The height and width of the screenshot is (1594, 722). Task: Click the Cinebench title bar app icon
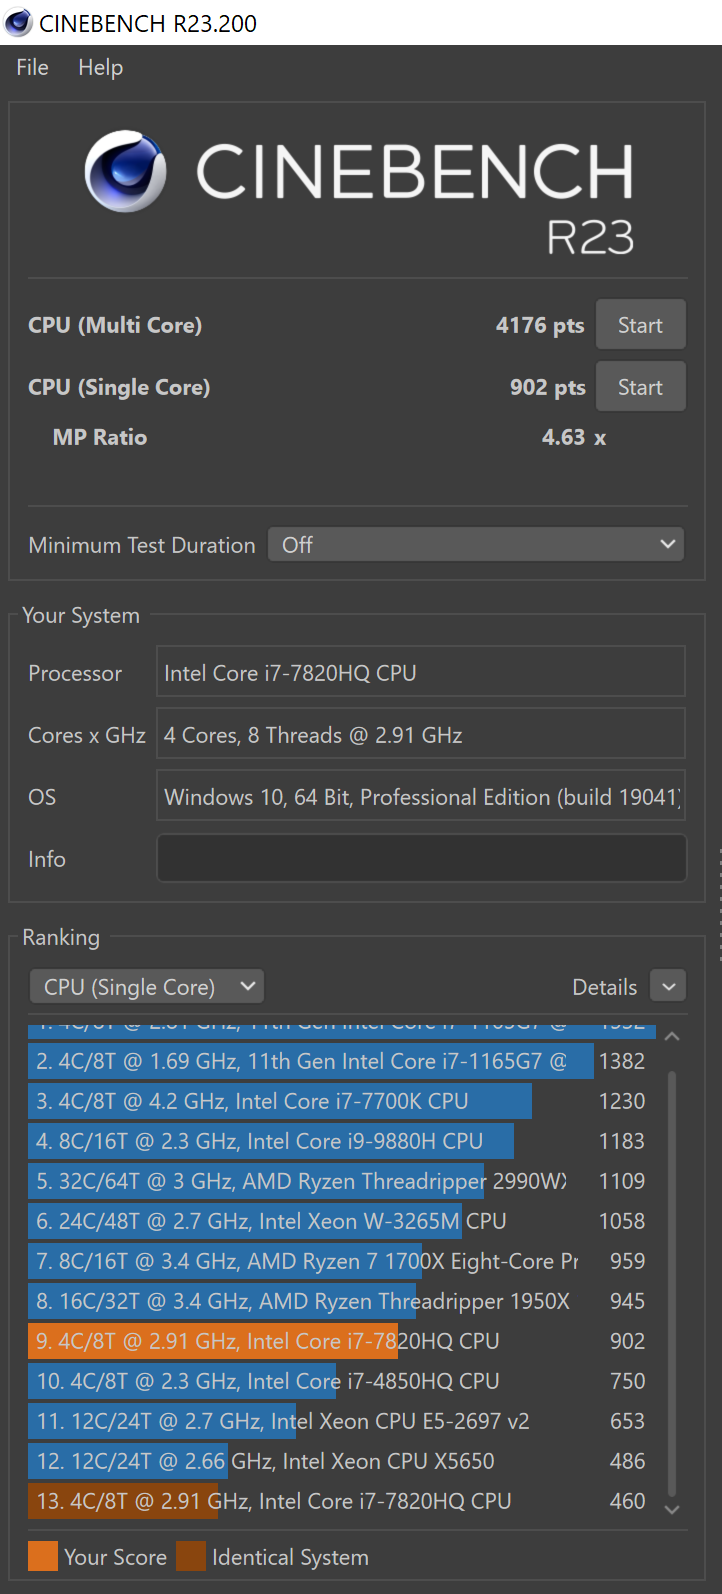pos(18,22)
